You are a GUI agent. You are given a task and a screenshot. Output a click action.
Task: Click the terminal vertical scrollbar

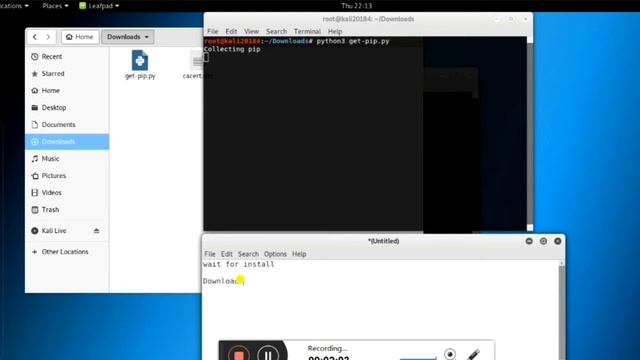pos(530,134)
